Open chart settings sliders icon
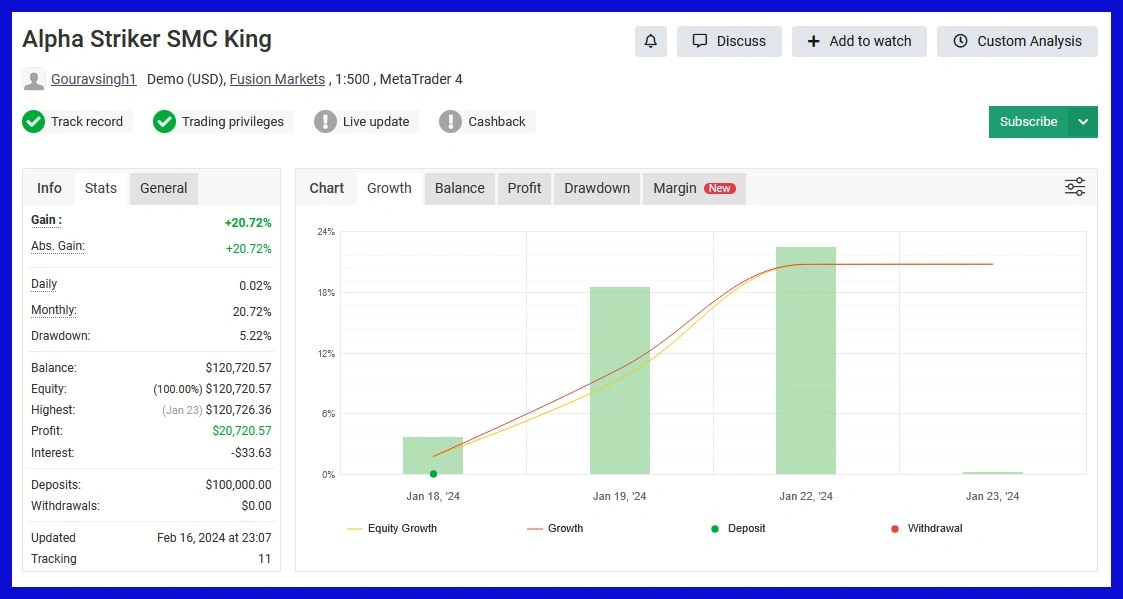The height and width of the screenshot is (599, 1123). click(x=1075, y=187)
